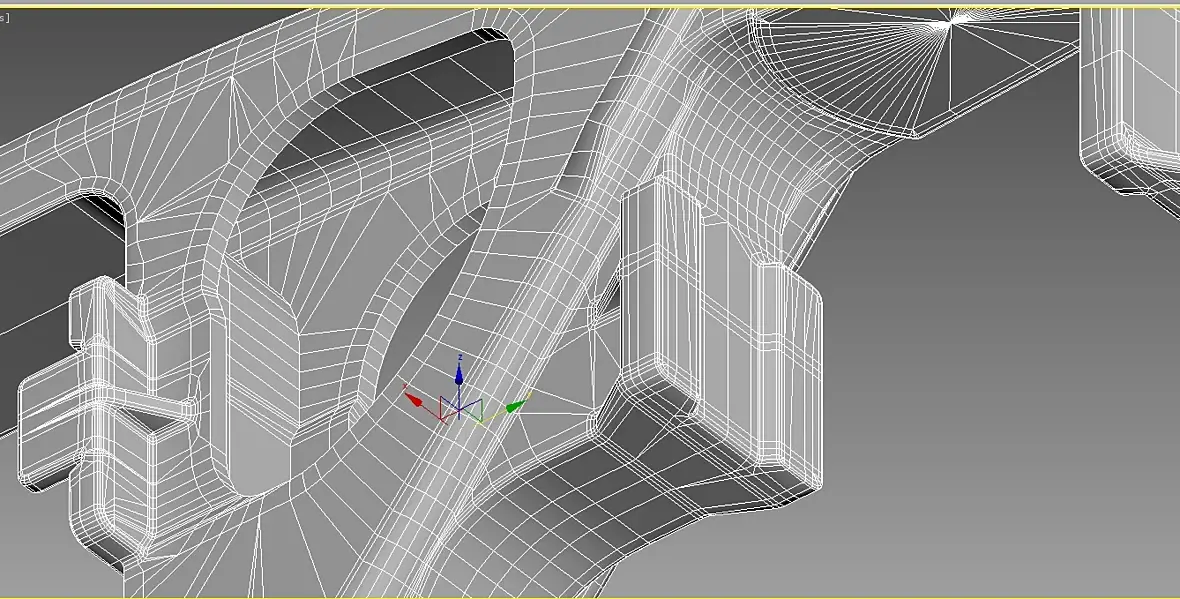Grab the red X-axis gizmo arrow

coord(414,399)
